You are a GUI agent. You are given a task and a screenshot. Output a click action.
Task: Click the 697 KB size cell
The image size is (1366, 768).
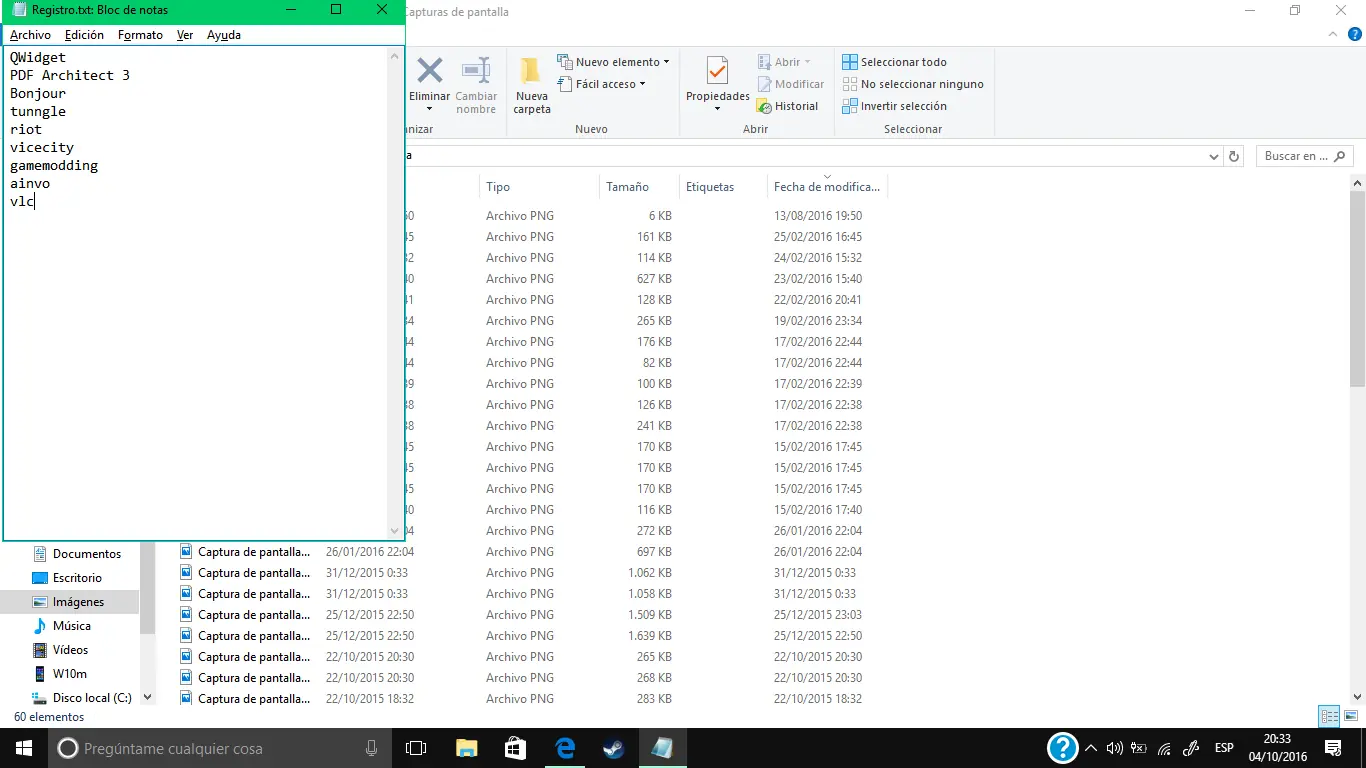point(654,552)
